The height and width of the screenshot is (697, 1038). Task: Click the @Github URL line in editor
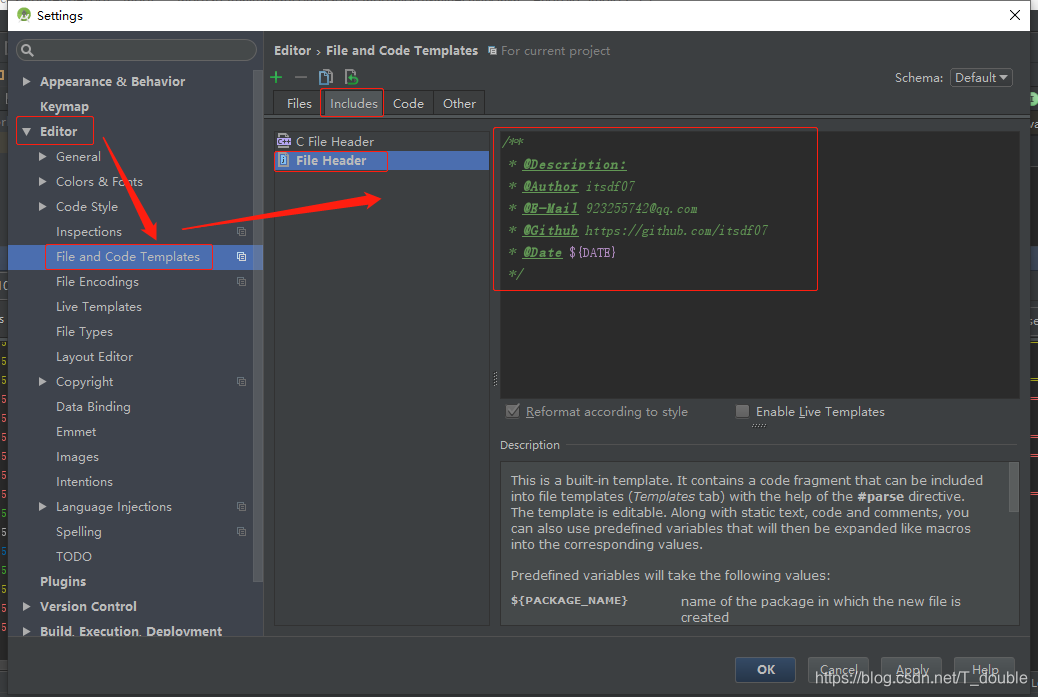(638, 230)
